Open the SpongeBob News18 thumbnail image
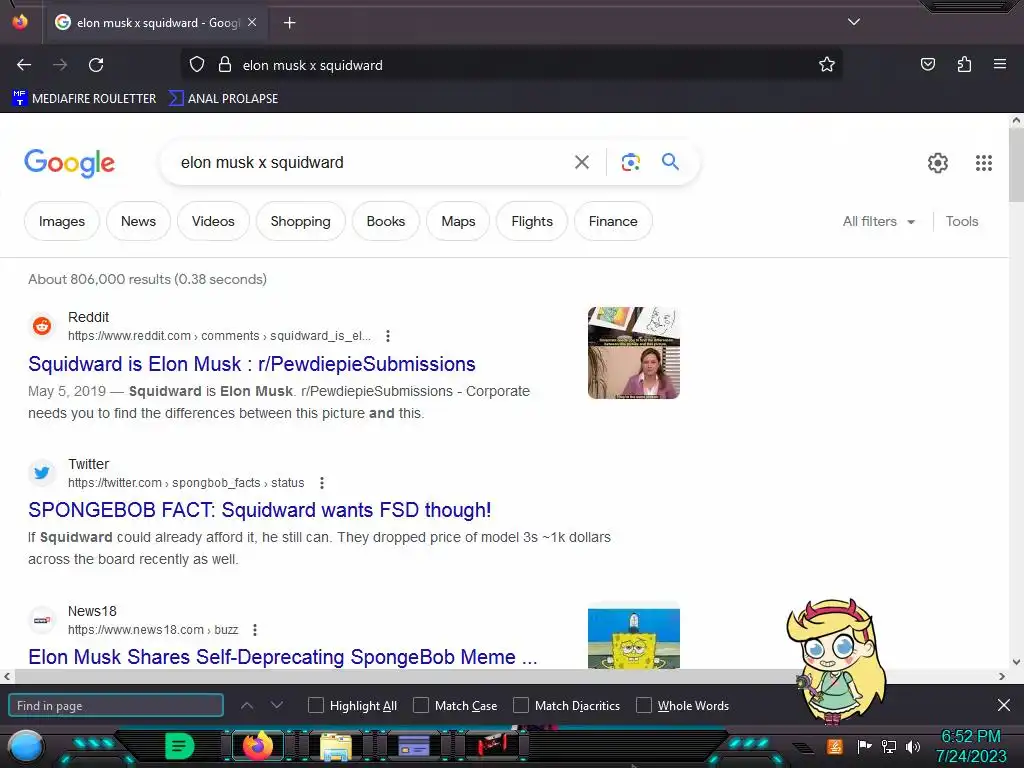Image resolution: width=1024 pixels, height=768 pixels. [x=633, y=638]
